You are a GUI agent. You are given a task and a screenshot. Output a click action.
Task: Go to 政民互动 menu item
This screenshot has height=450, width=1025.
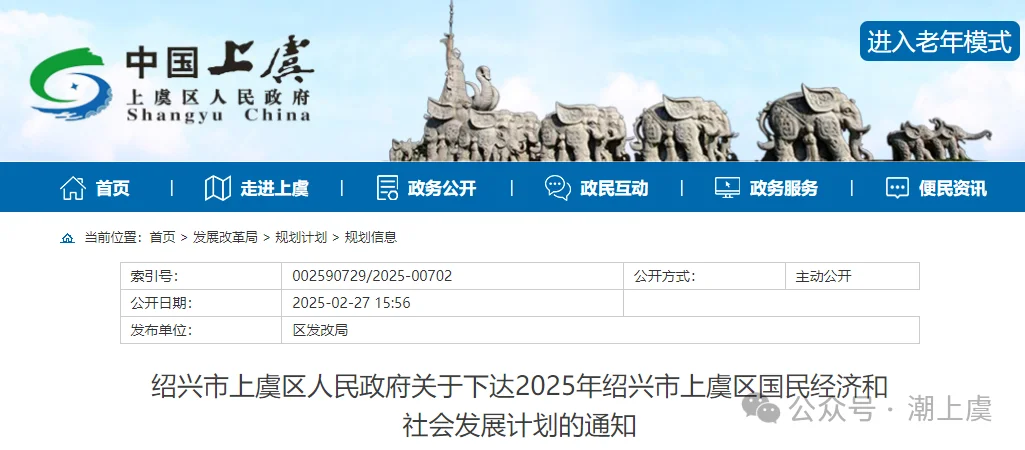click(x=614, y=189)
